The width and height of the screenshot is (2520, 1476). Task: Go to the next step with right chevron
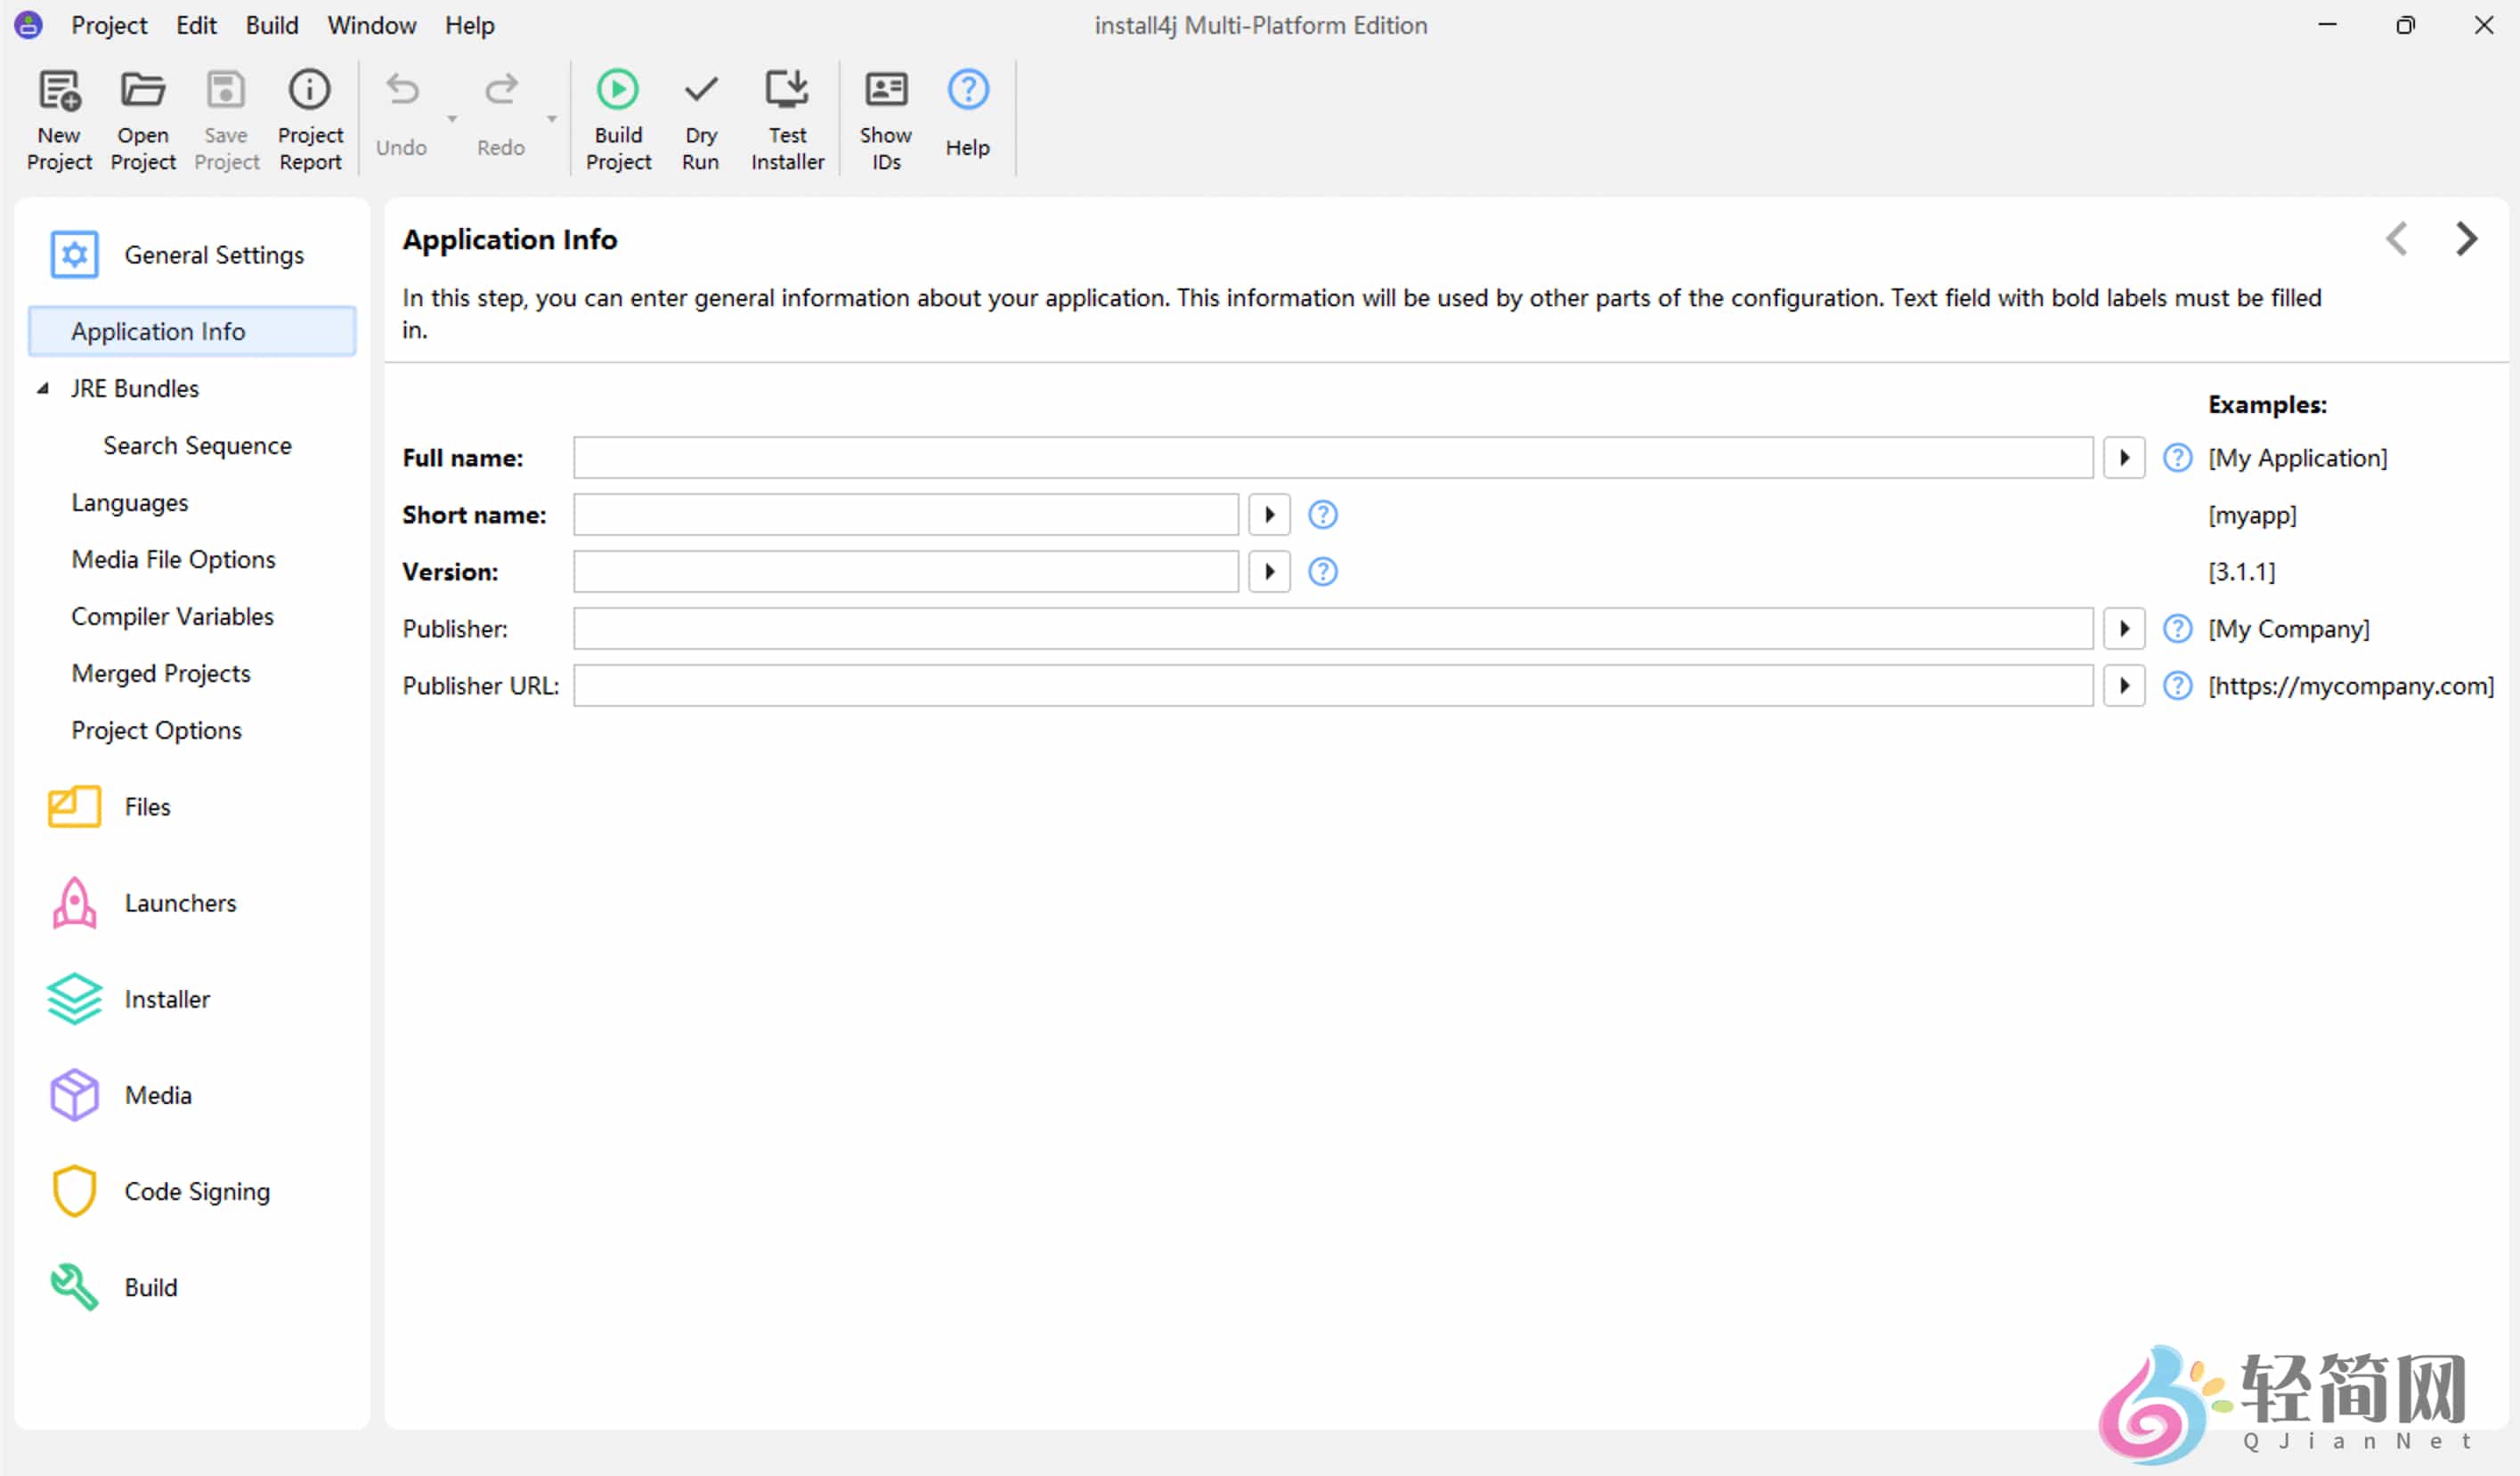2466,239
